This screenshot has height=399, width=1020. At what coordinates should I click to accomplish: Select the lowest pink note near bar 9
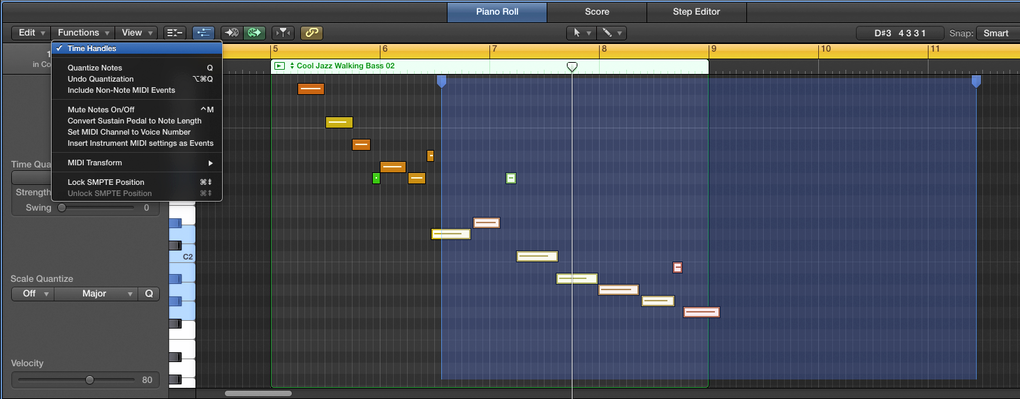coord(701,312)
